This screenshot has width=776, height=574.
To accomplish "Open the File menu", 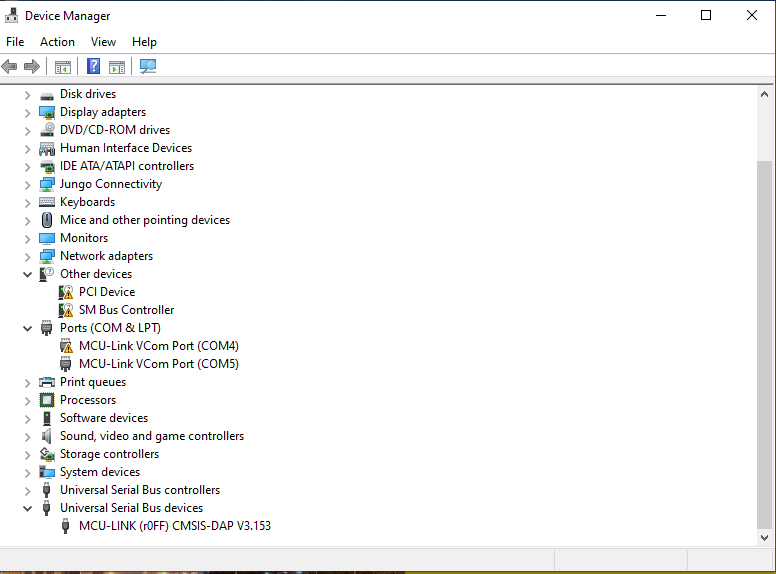I will pos(15,42).
